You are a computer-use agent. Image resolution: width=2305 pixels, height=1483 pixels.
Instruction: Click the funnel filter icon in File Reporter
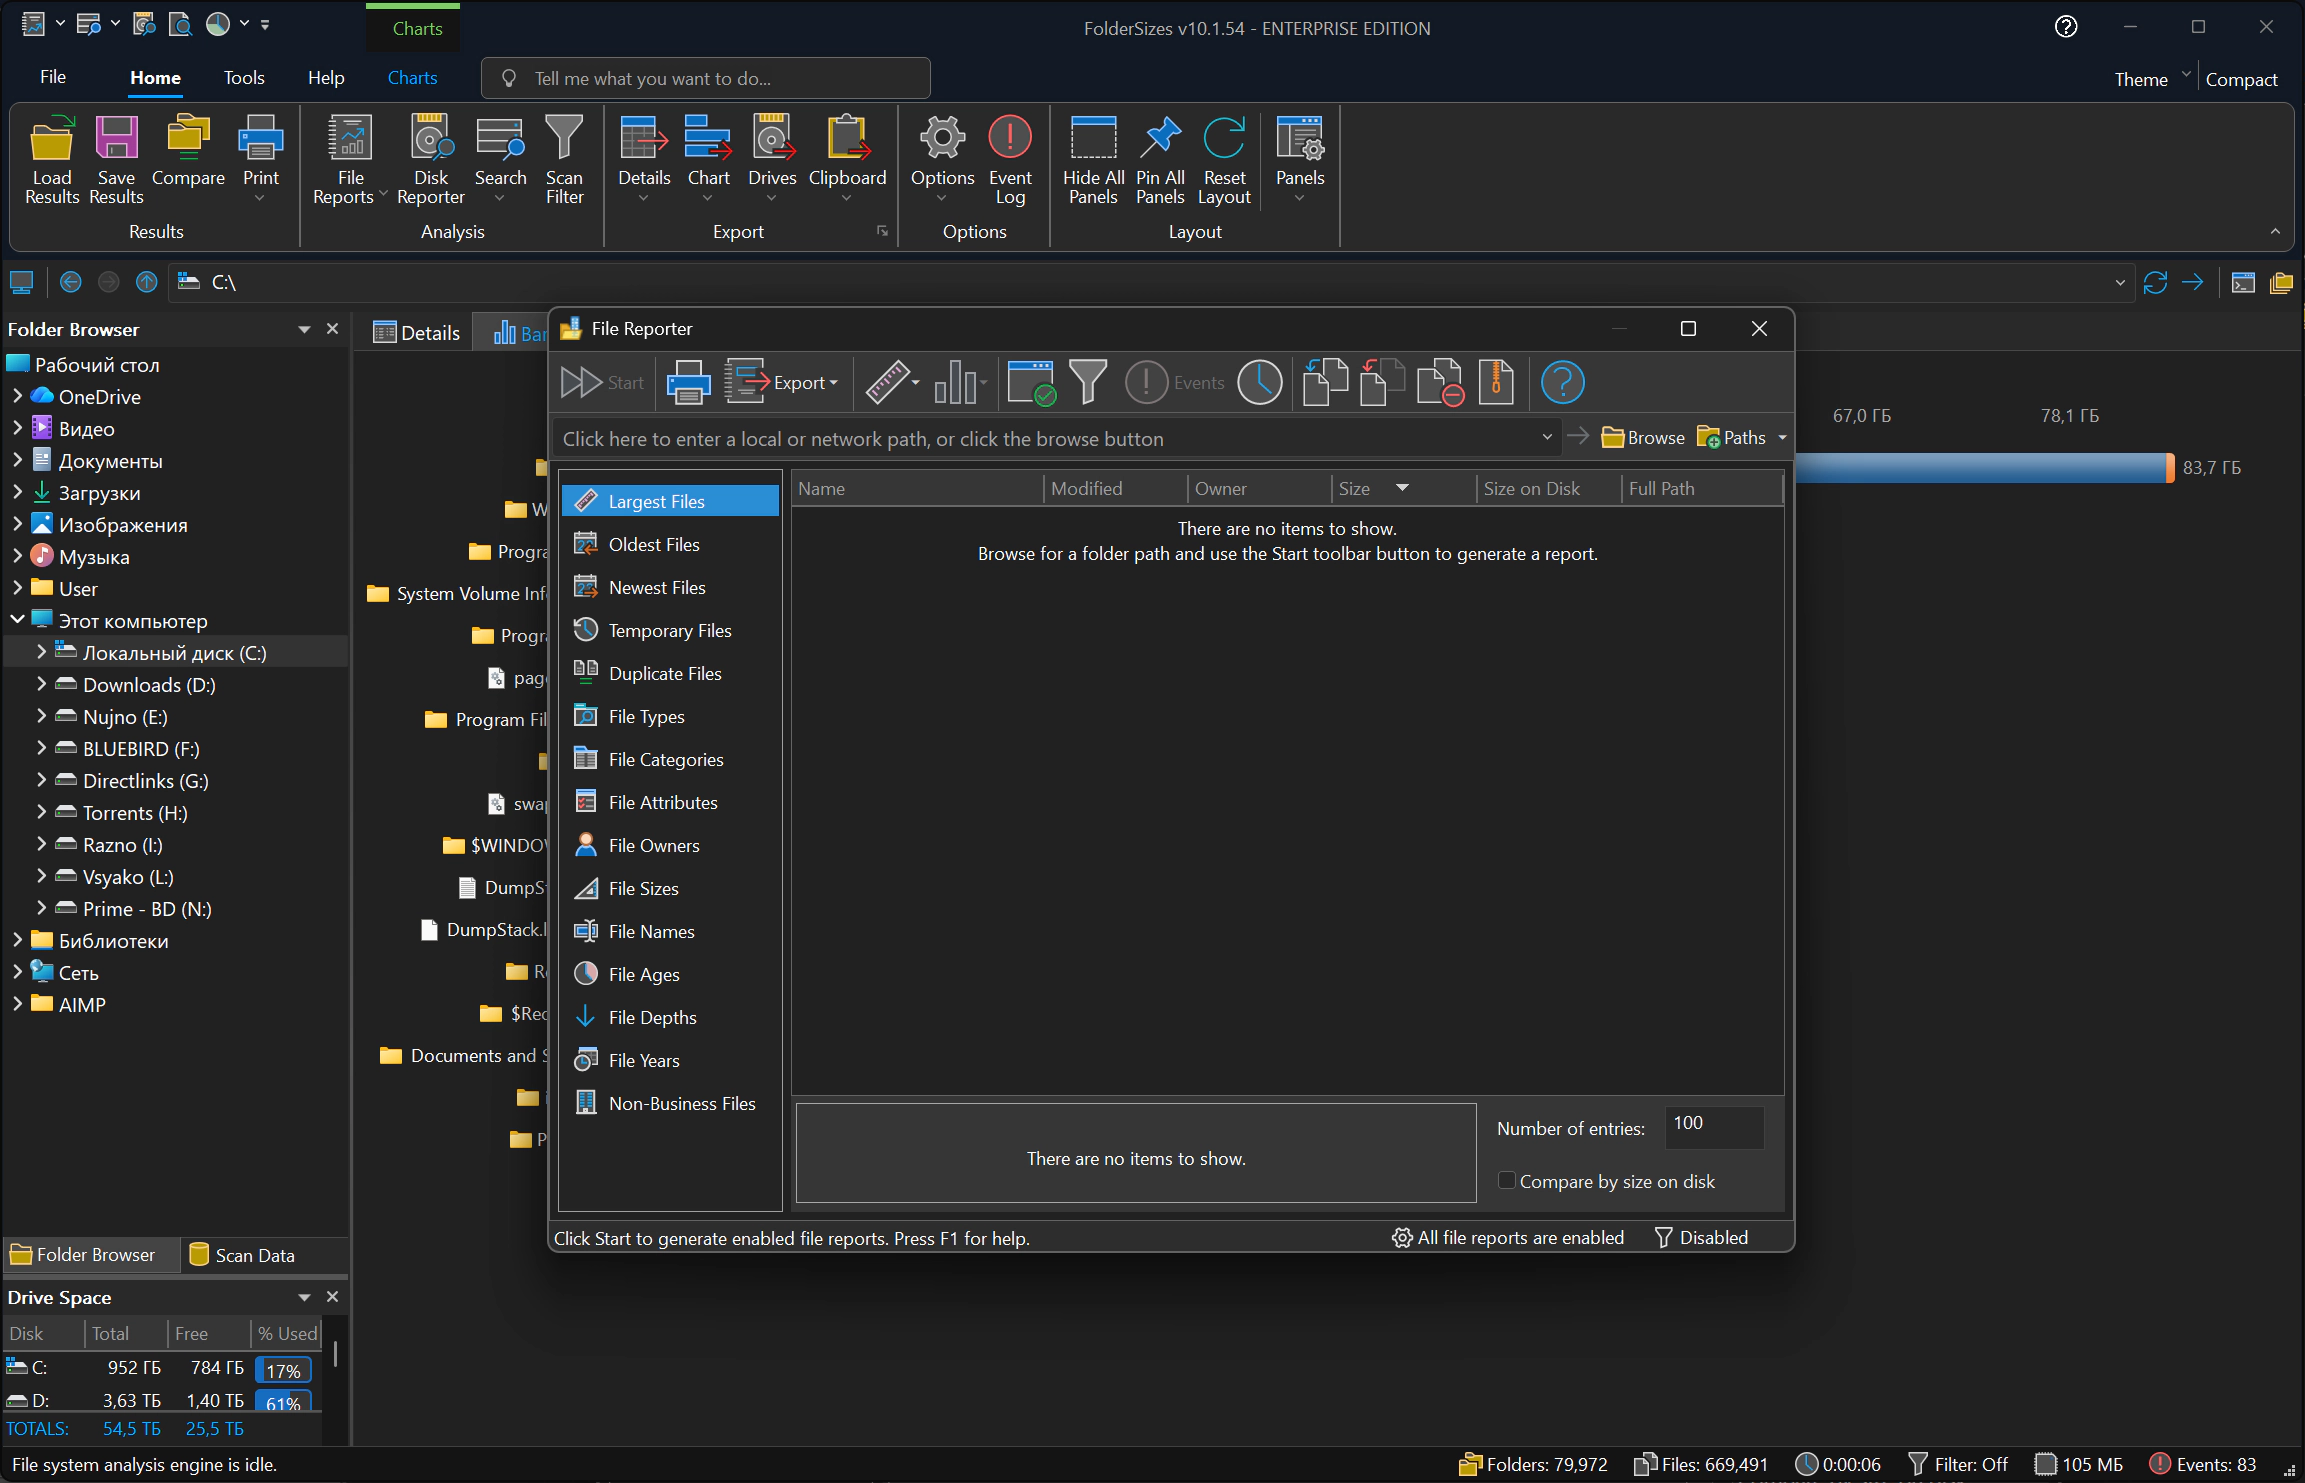(1088, 382)
